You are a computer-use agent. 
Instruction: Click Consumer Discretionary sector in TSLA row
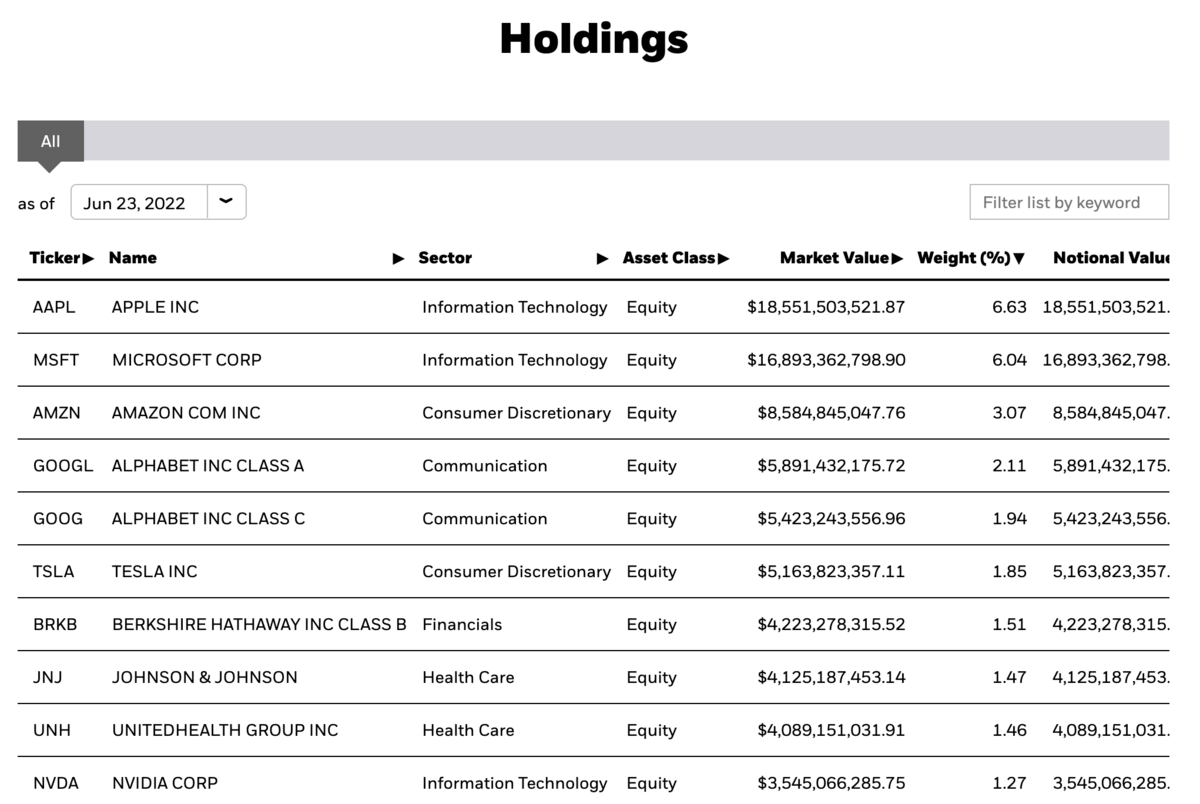point(516,572)
